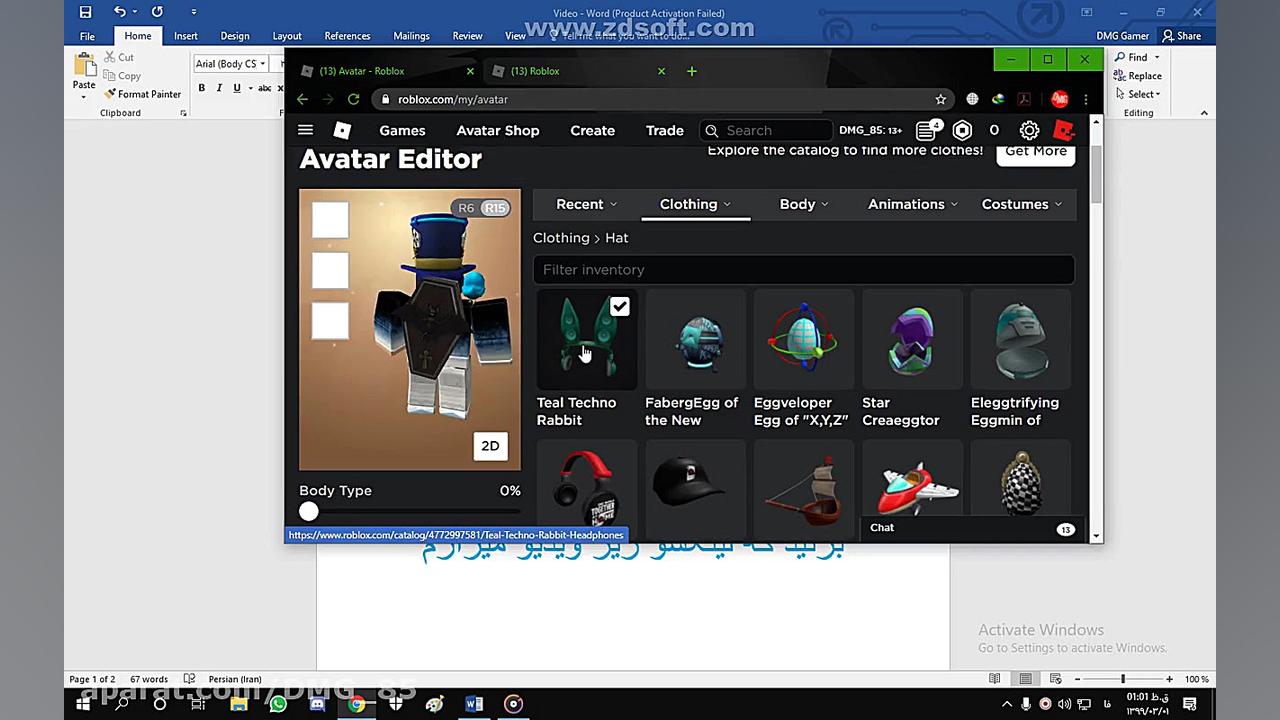
Task: Switch to the second '(13) Roblox' browser tab
Action: coord(578,71)
